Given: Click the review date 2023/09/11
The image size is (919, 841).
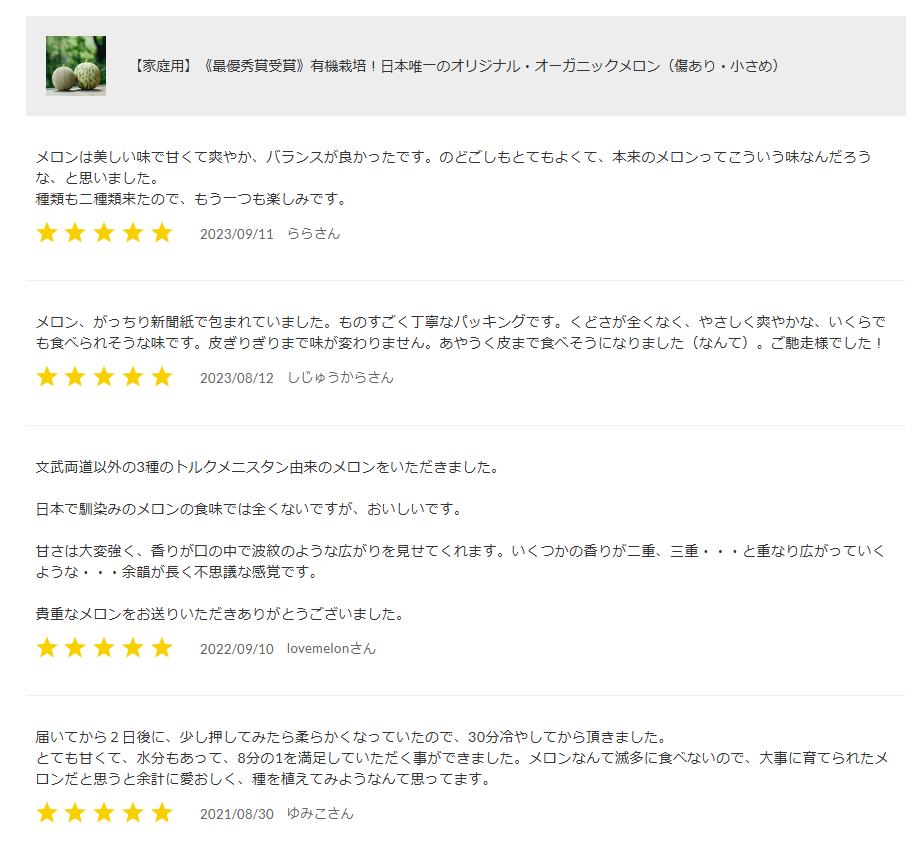Looking at the screenshot, I should [236, 234].
